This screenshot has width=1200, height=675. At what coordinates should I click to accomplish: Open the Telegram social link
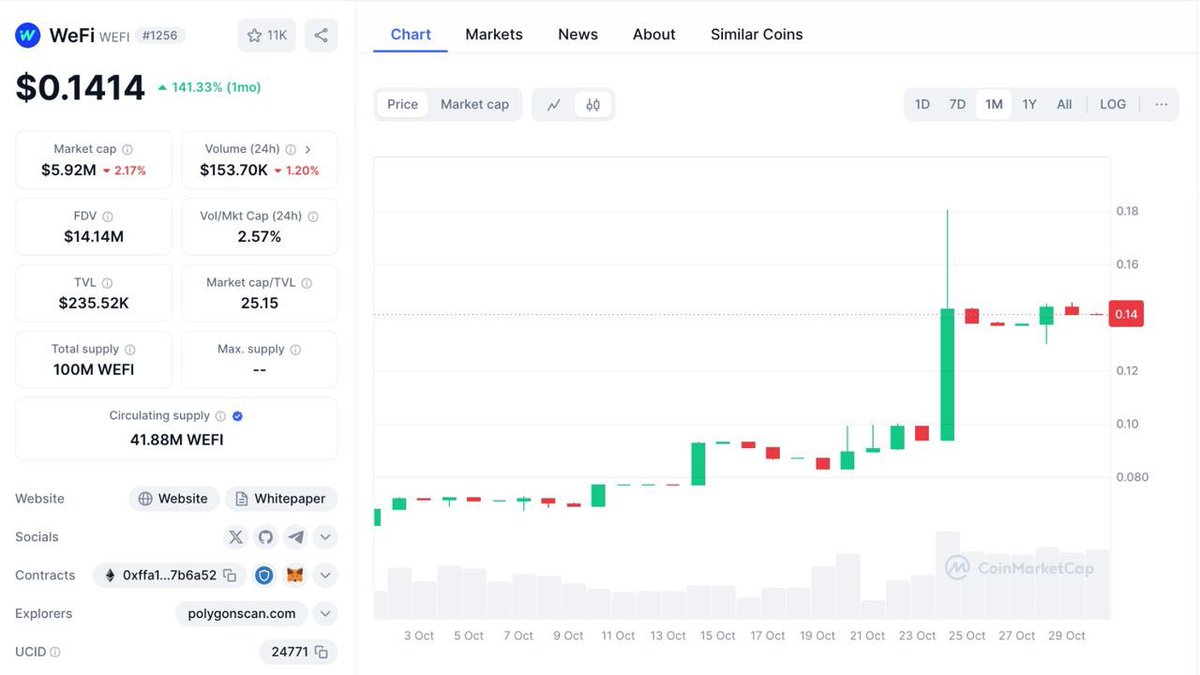coord(296,537)
